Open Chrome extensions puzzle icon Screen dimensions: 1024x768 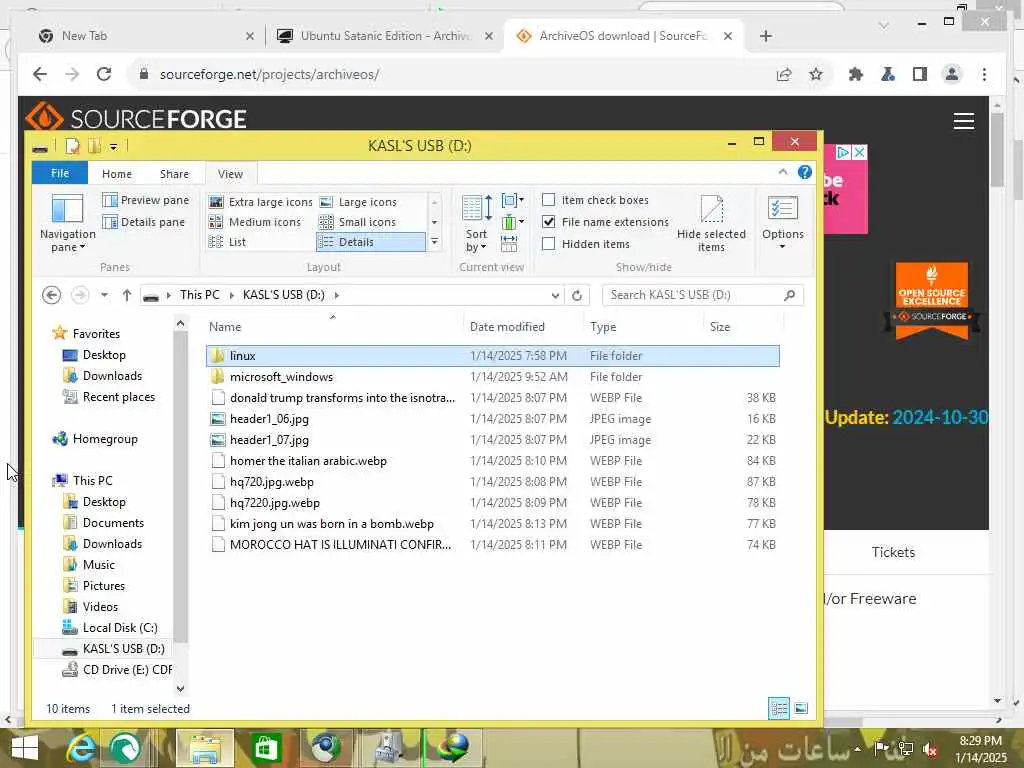coord(855,74)
